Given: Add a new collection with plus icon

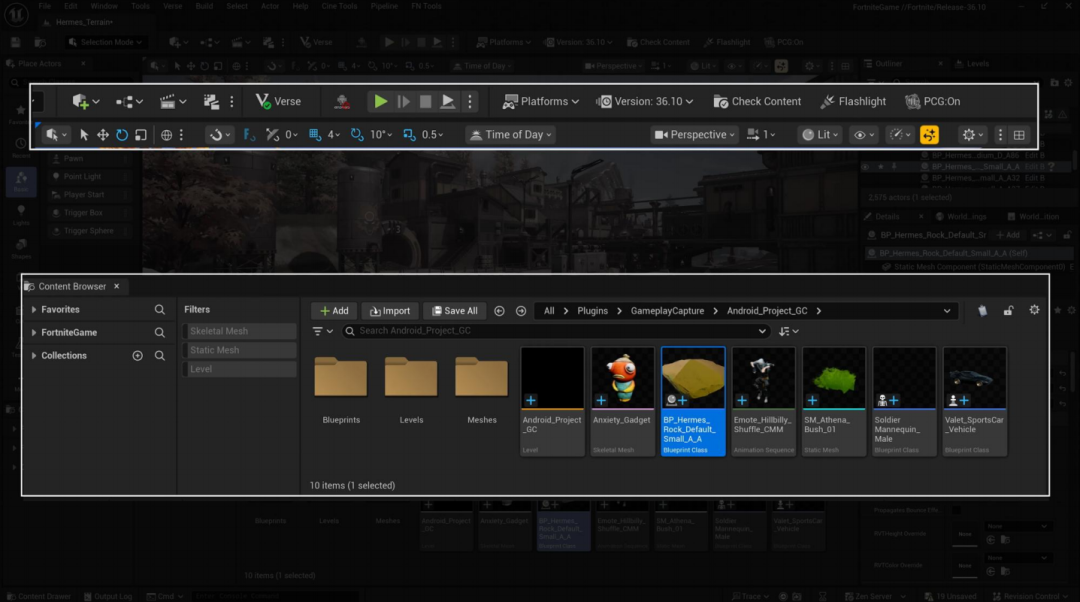Looking at the screenshot, I should click(138, 356).
